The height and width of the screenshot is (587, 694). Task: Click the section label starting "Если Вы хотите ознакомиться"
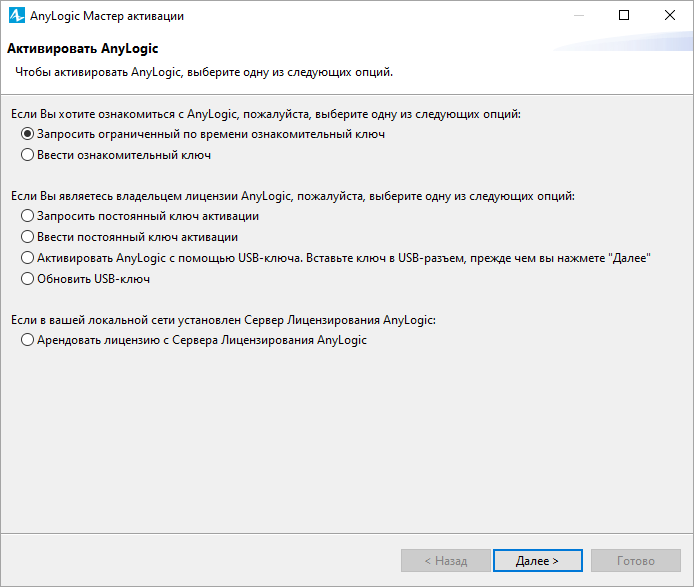266,114
